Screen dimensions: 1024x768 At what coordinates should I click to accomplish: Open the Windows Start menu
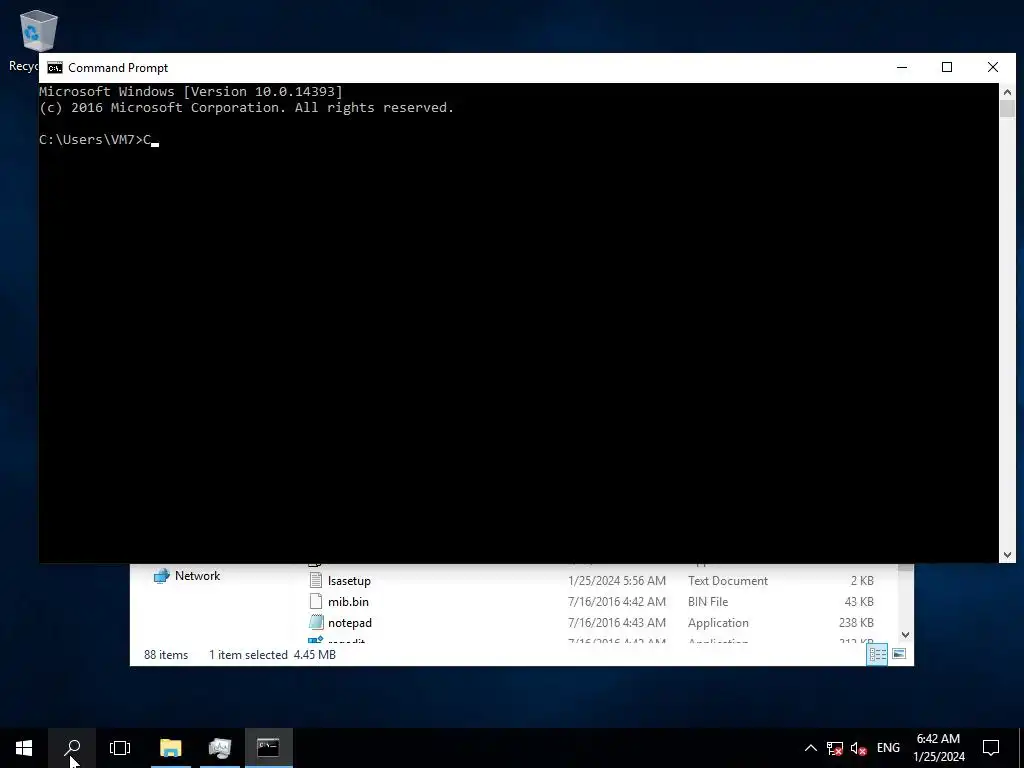24,748
